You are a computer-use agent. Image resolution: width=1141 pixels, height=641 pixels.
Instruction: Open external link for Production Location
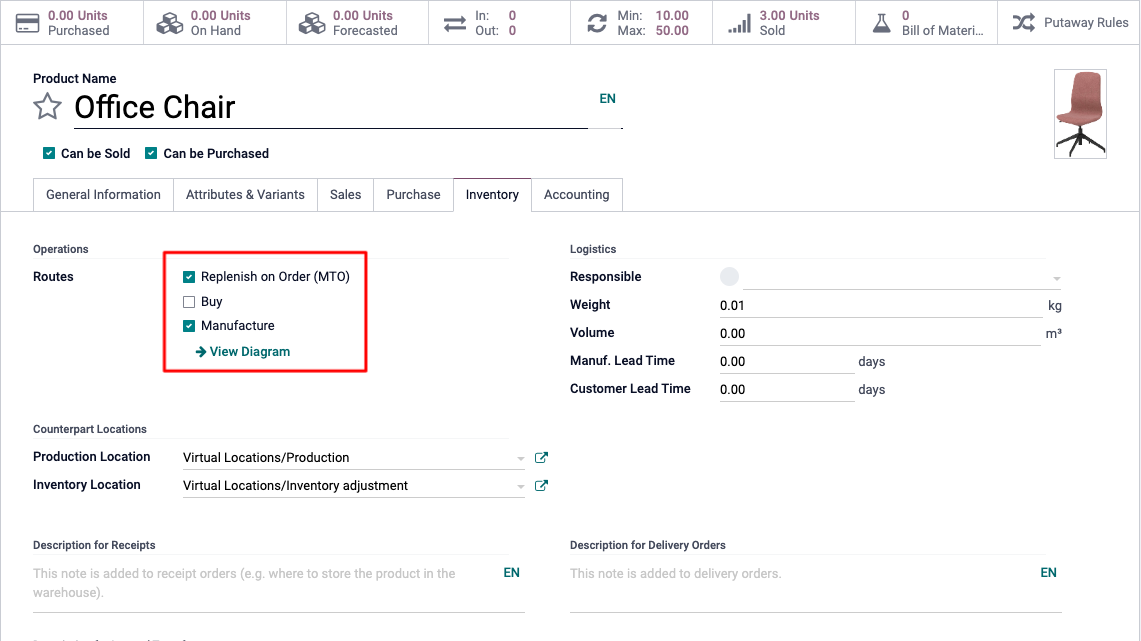point(542,458)
